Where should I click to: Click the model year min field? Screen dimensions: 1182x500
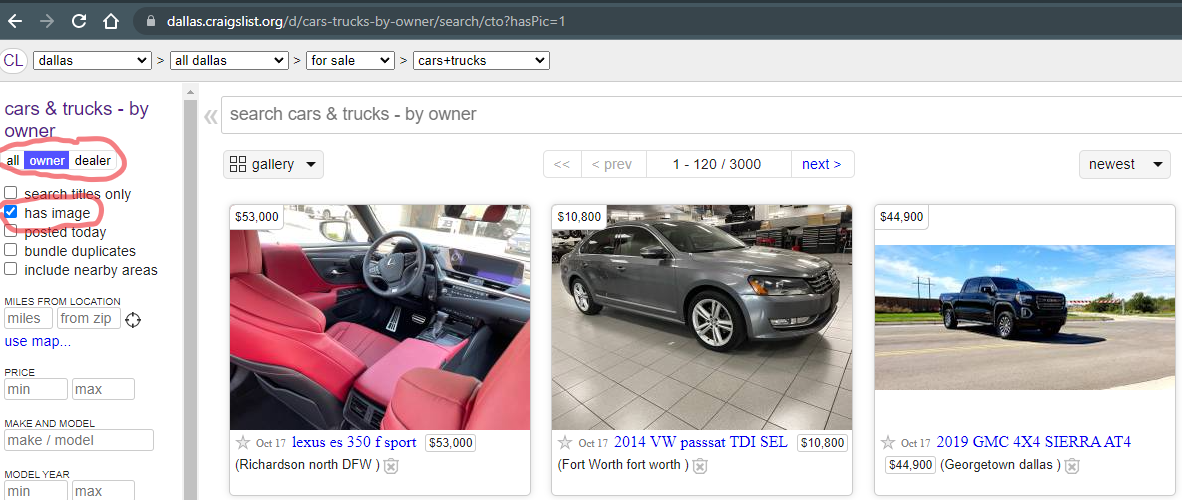(x=36, y=491)
